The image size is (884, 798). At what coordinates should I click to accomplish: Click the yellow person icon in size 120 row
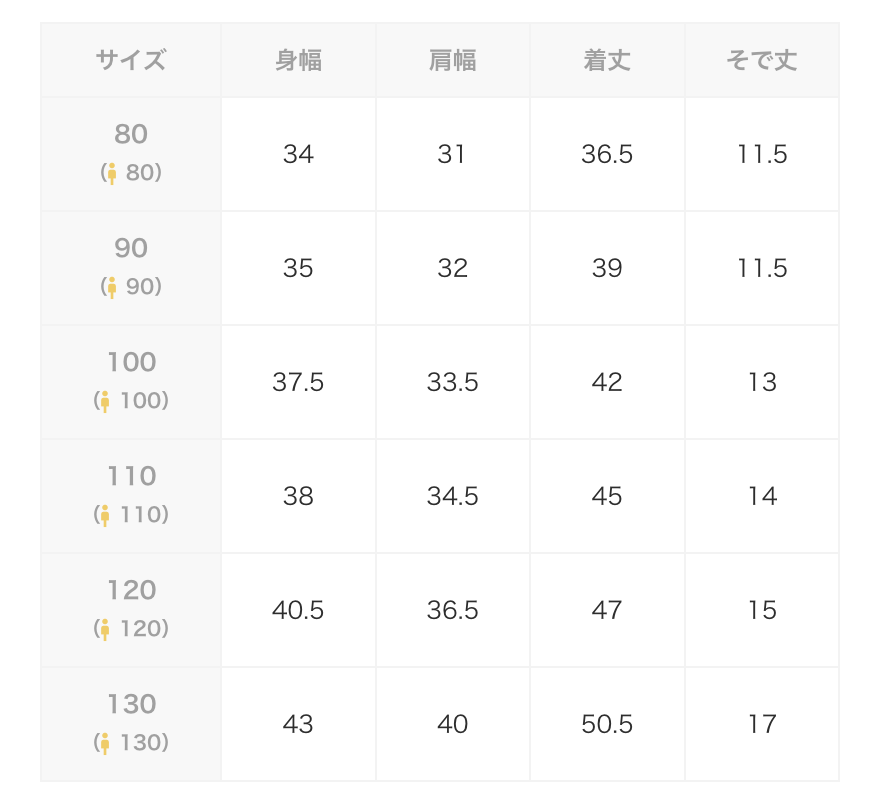click(105, 629)
